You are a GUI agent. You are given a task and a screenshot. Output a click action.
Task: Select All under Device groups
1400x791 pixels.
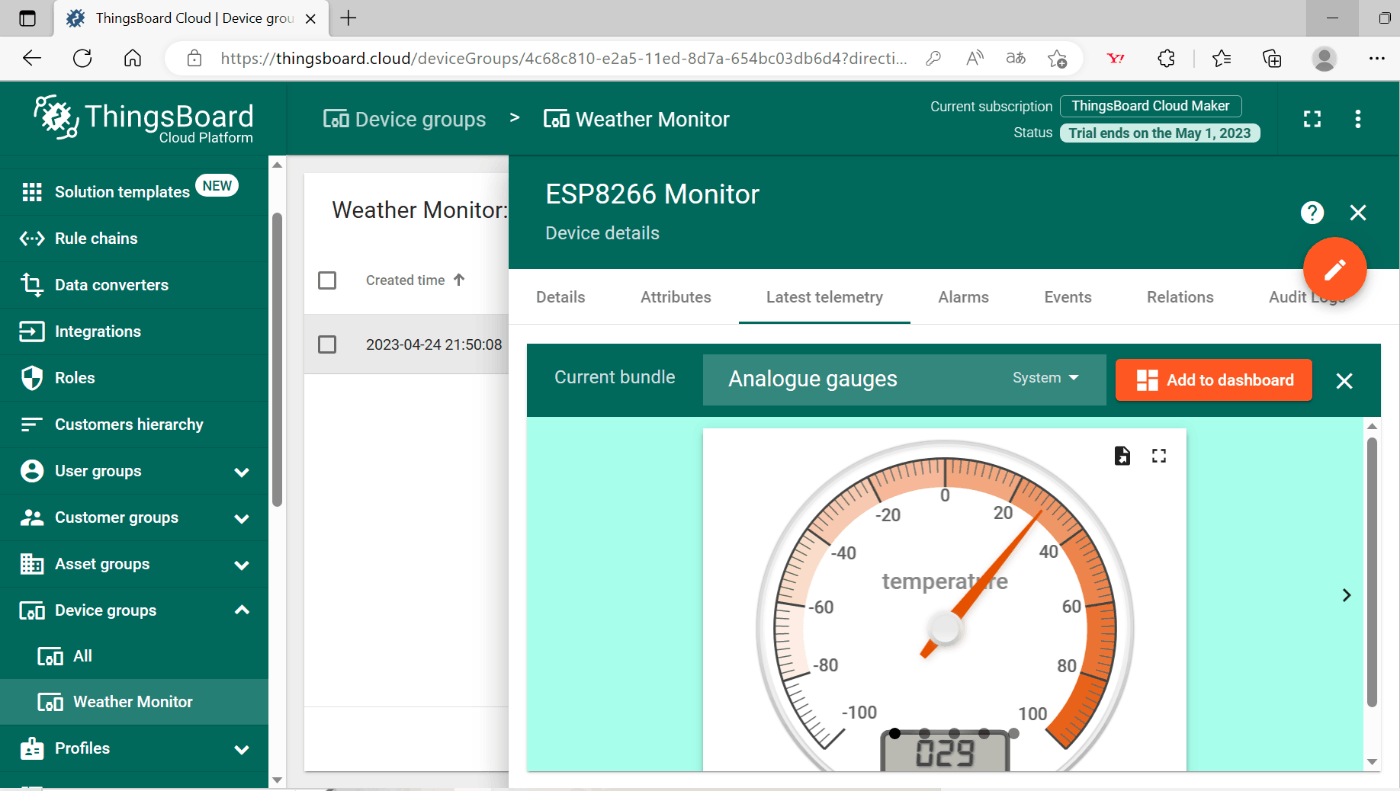click(134, 656)
